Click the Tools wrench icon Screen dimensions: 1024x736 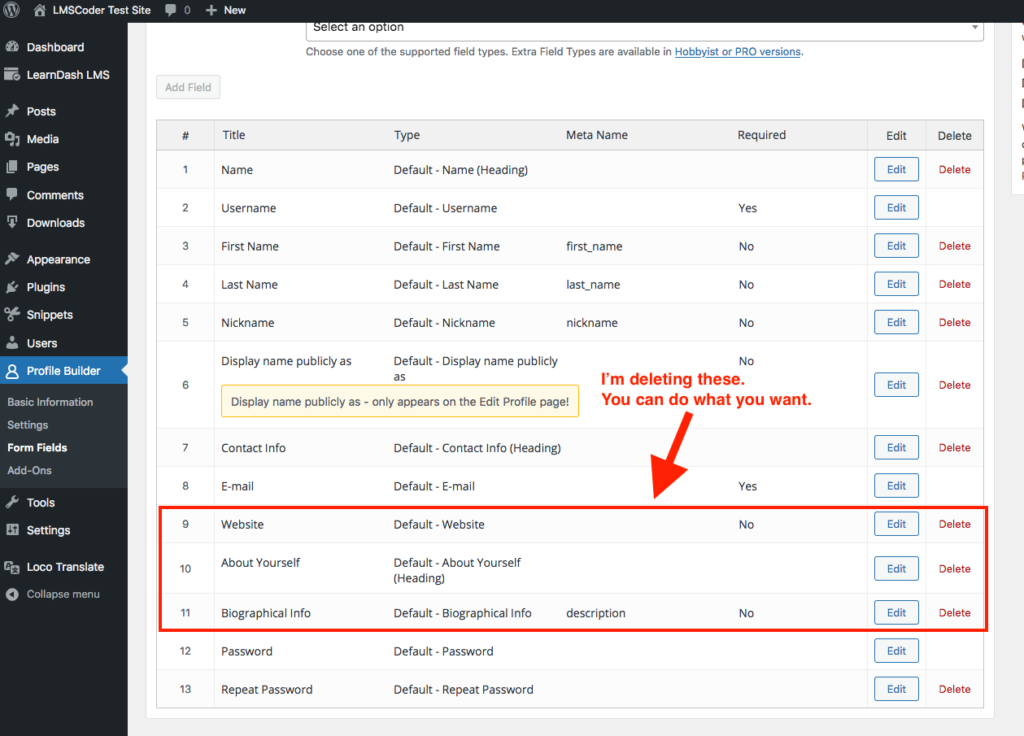coord(12,503)
